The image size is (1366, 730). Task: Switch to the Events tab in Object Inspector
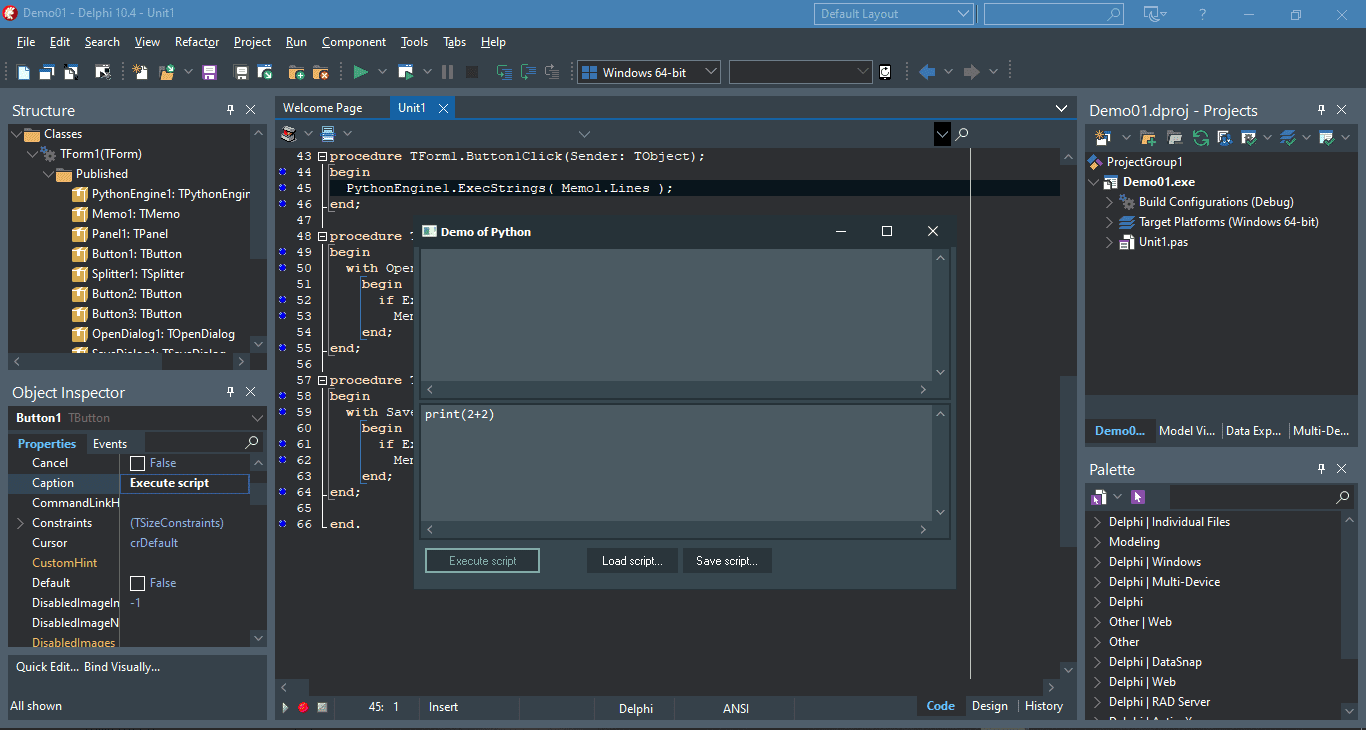point(111,443)
